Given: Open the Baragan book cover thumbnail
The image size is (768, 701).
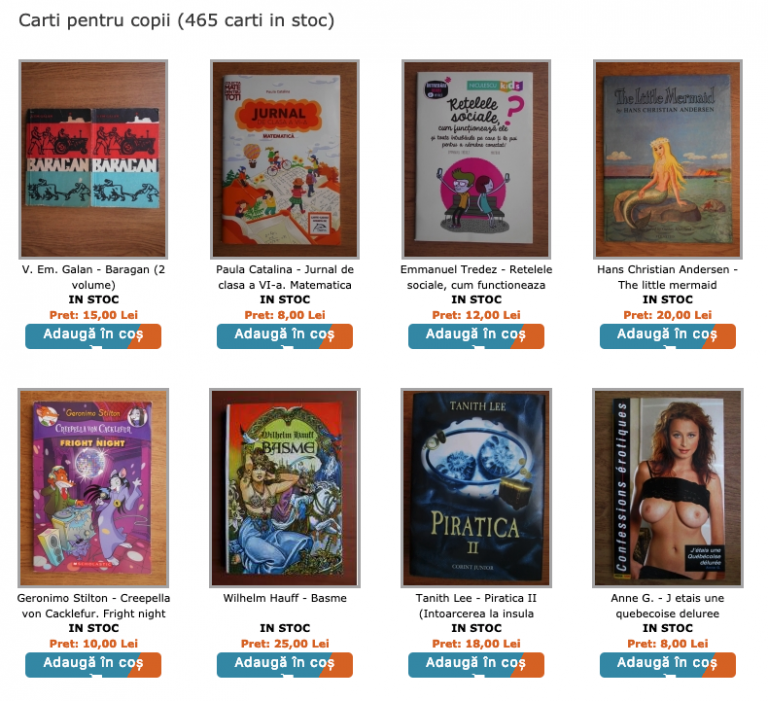Looking at the screenshot, I should 93,159.
